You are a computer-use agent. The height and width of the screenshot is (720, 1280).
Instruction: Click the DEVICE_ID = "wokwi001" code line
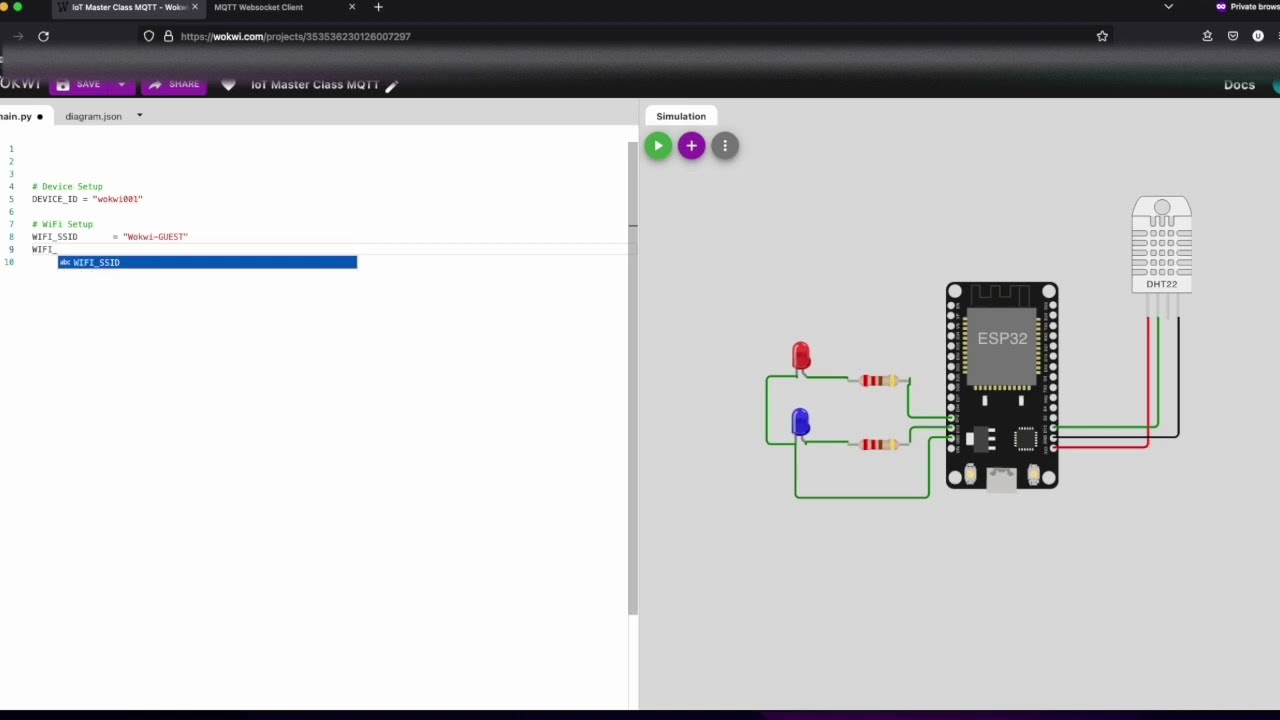pyautogui.click(x=87, y=199)
